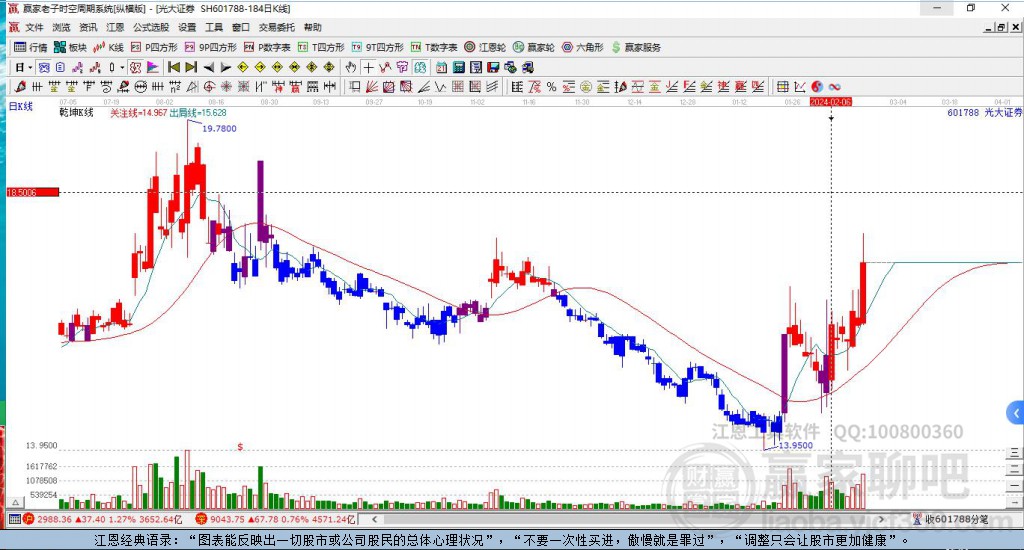Click first yellow diamond left-arrow icon

(243, 67)
